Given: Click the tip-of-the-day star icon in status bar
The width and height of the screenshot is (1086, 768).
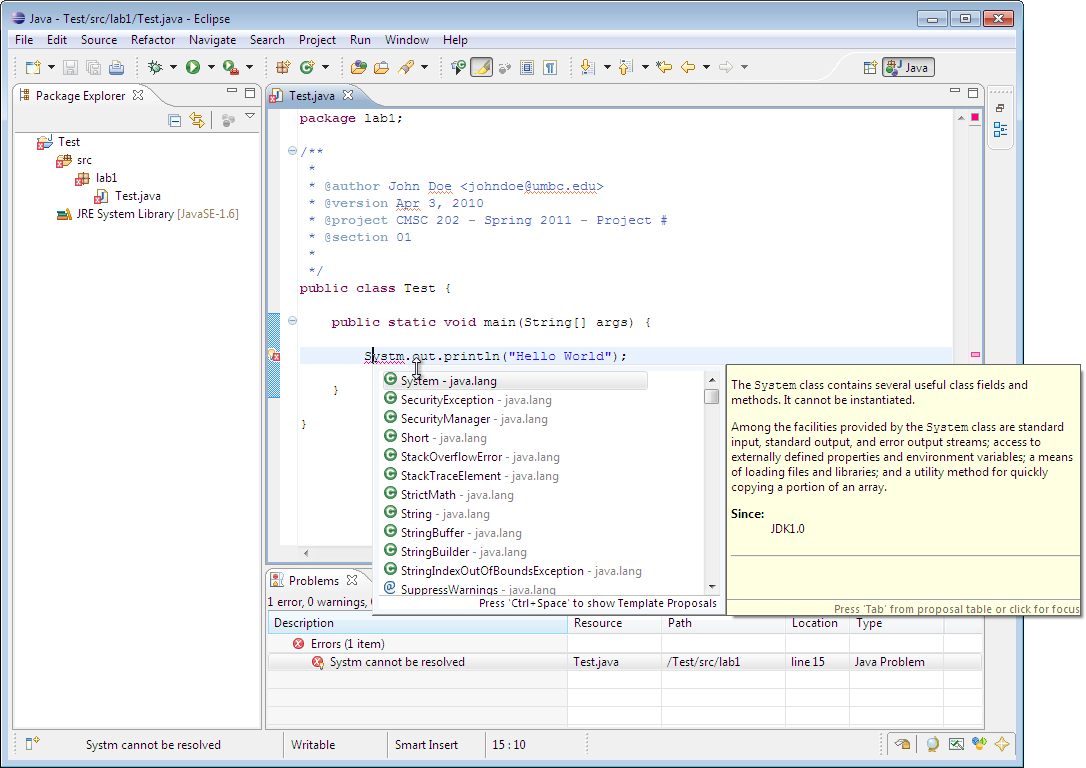Looking at the screenshot, I should [x=1002, y=744].
